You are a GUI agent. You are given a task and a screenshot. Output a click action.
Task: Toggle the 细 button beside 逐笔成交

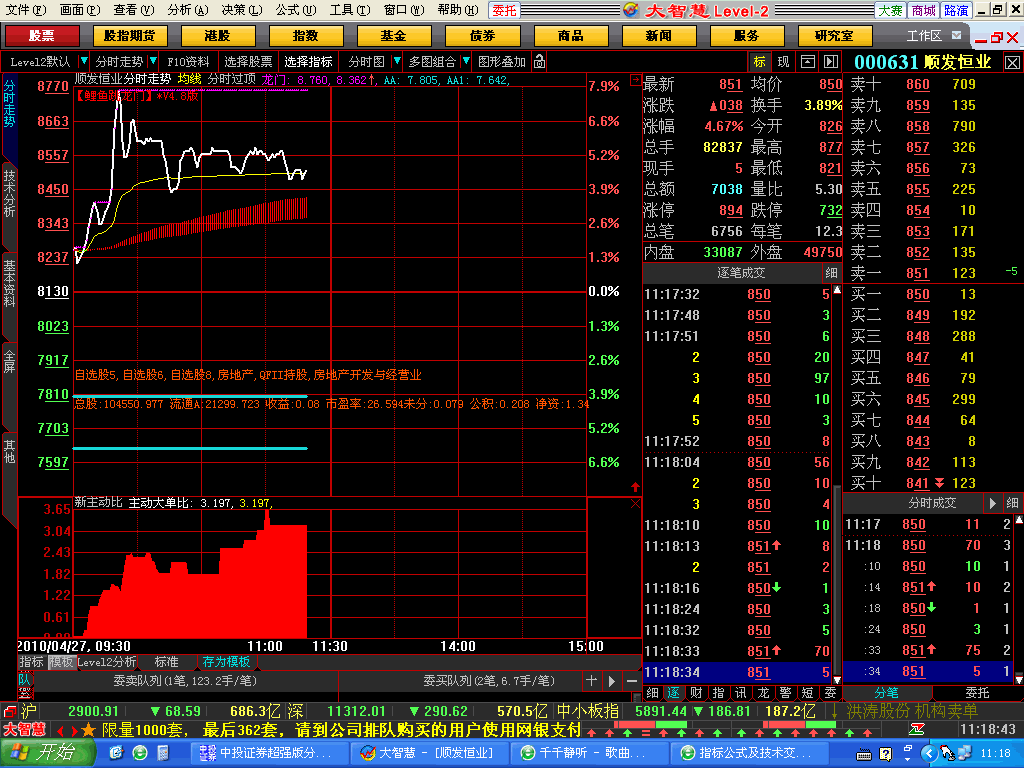(832, 272)
